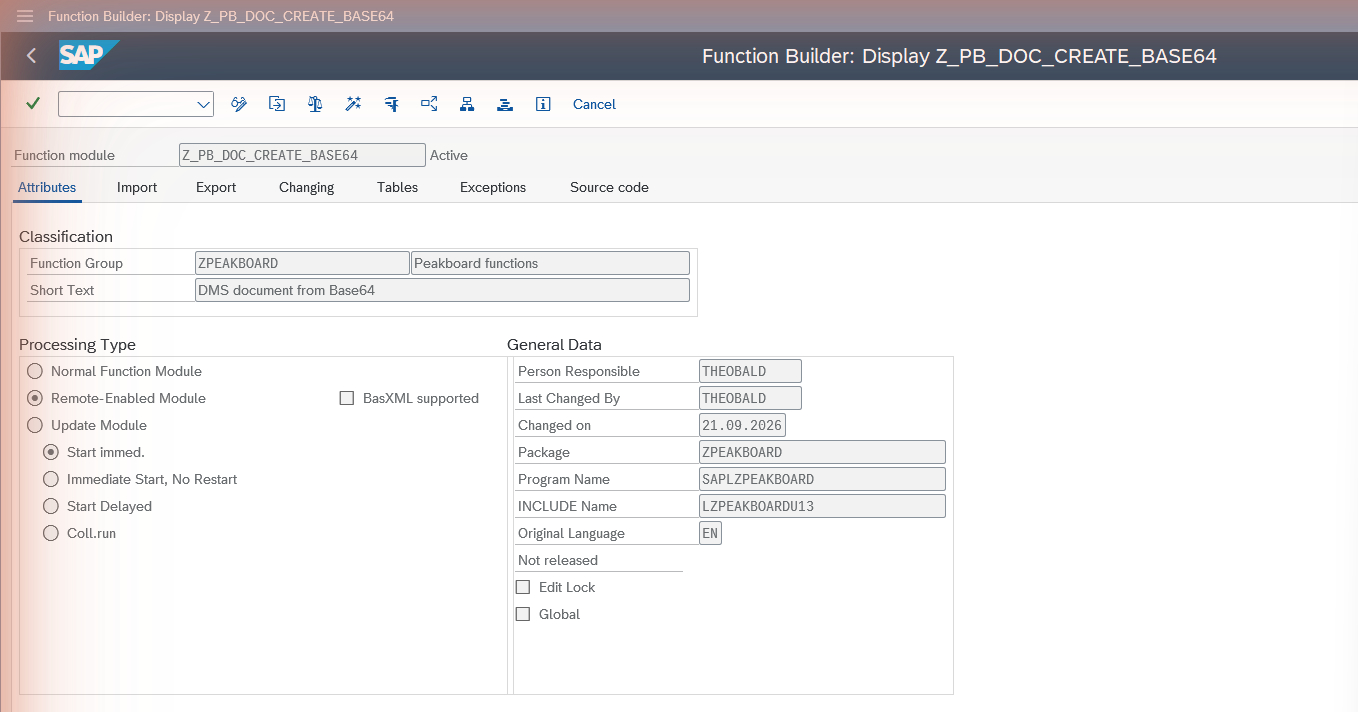
Task: Run syntax check with scales icon
Action: click(x=315, y=104)
